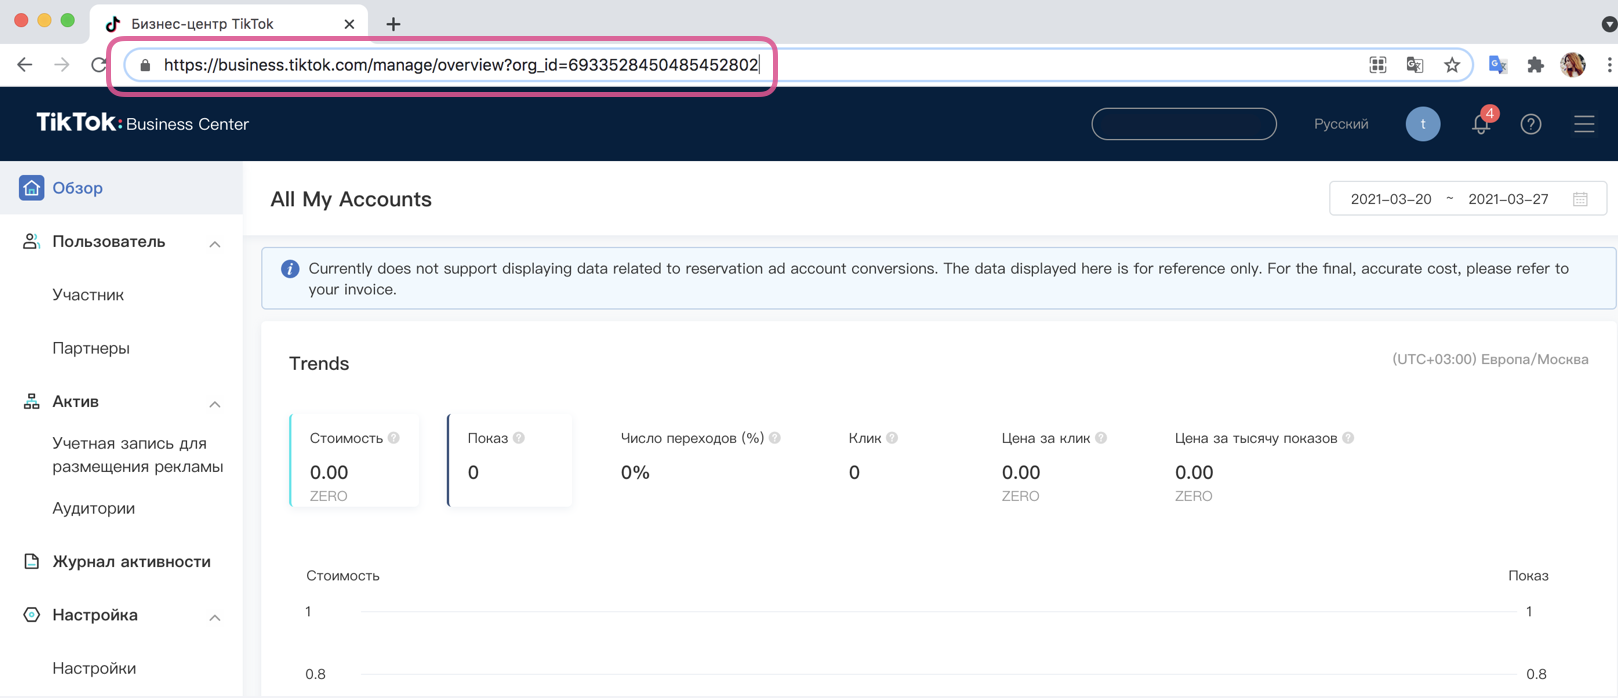Click info icon beside Цена за клик
Viewport: 1618px width, 698px height.
1101,438
